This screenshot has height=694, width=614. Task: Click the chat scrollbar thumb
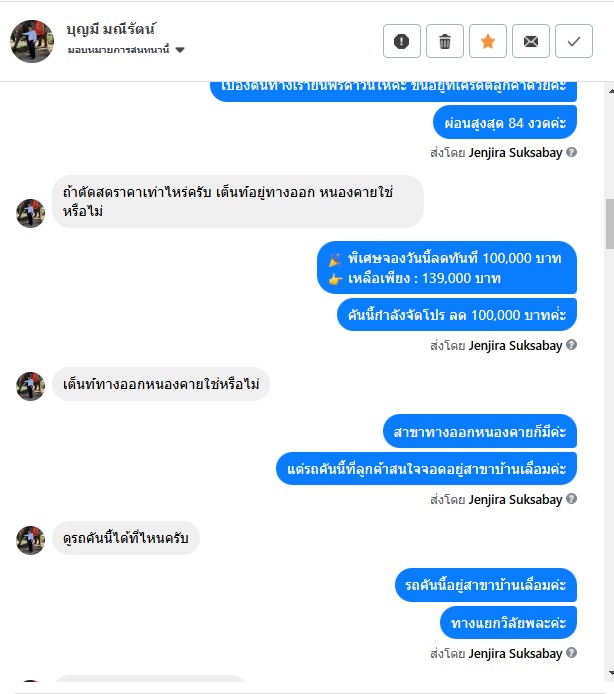610,224
